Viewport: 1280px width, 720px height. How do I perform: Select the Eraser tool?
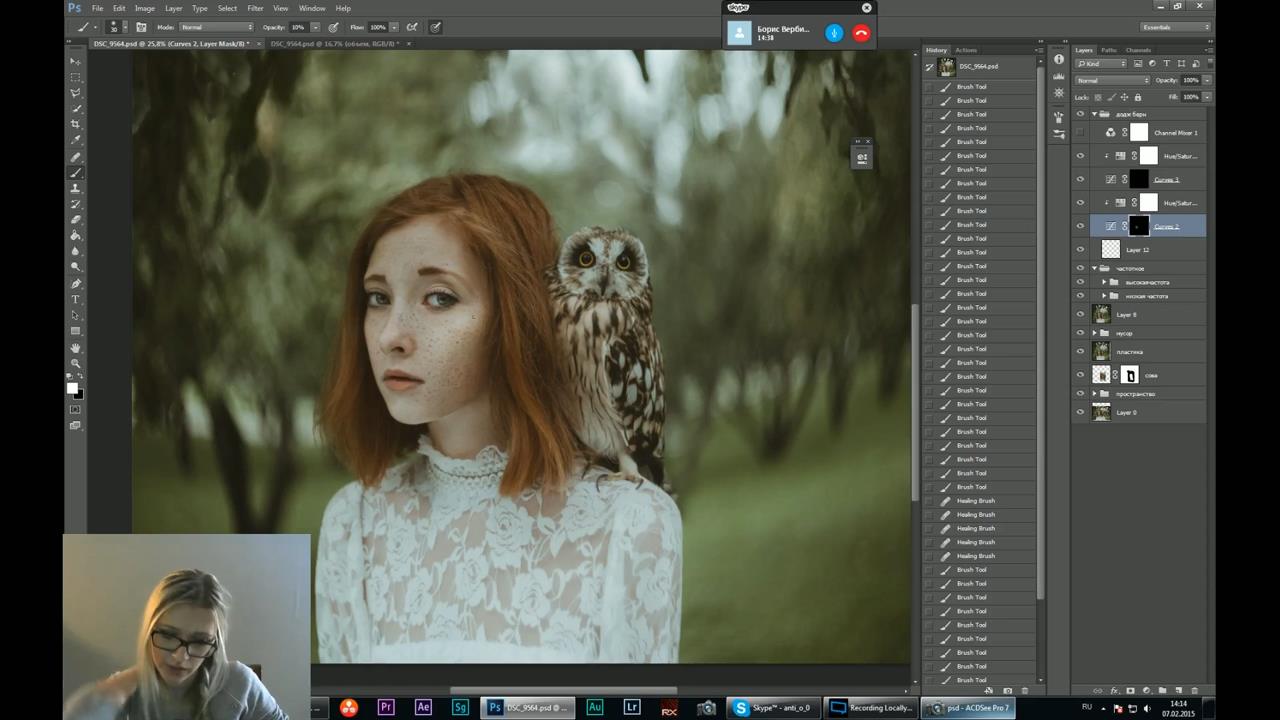click(75, 220)
